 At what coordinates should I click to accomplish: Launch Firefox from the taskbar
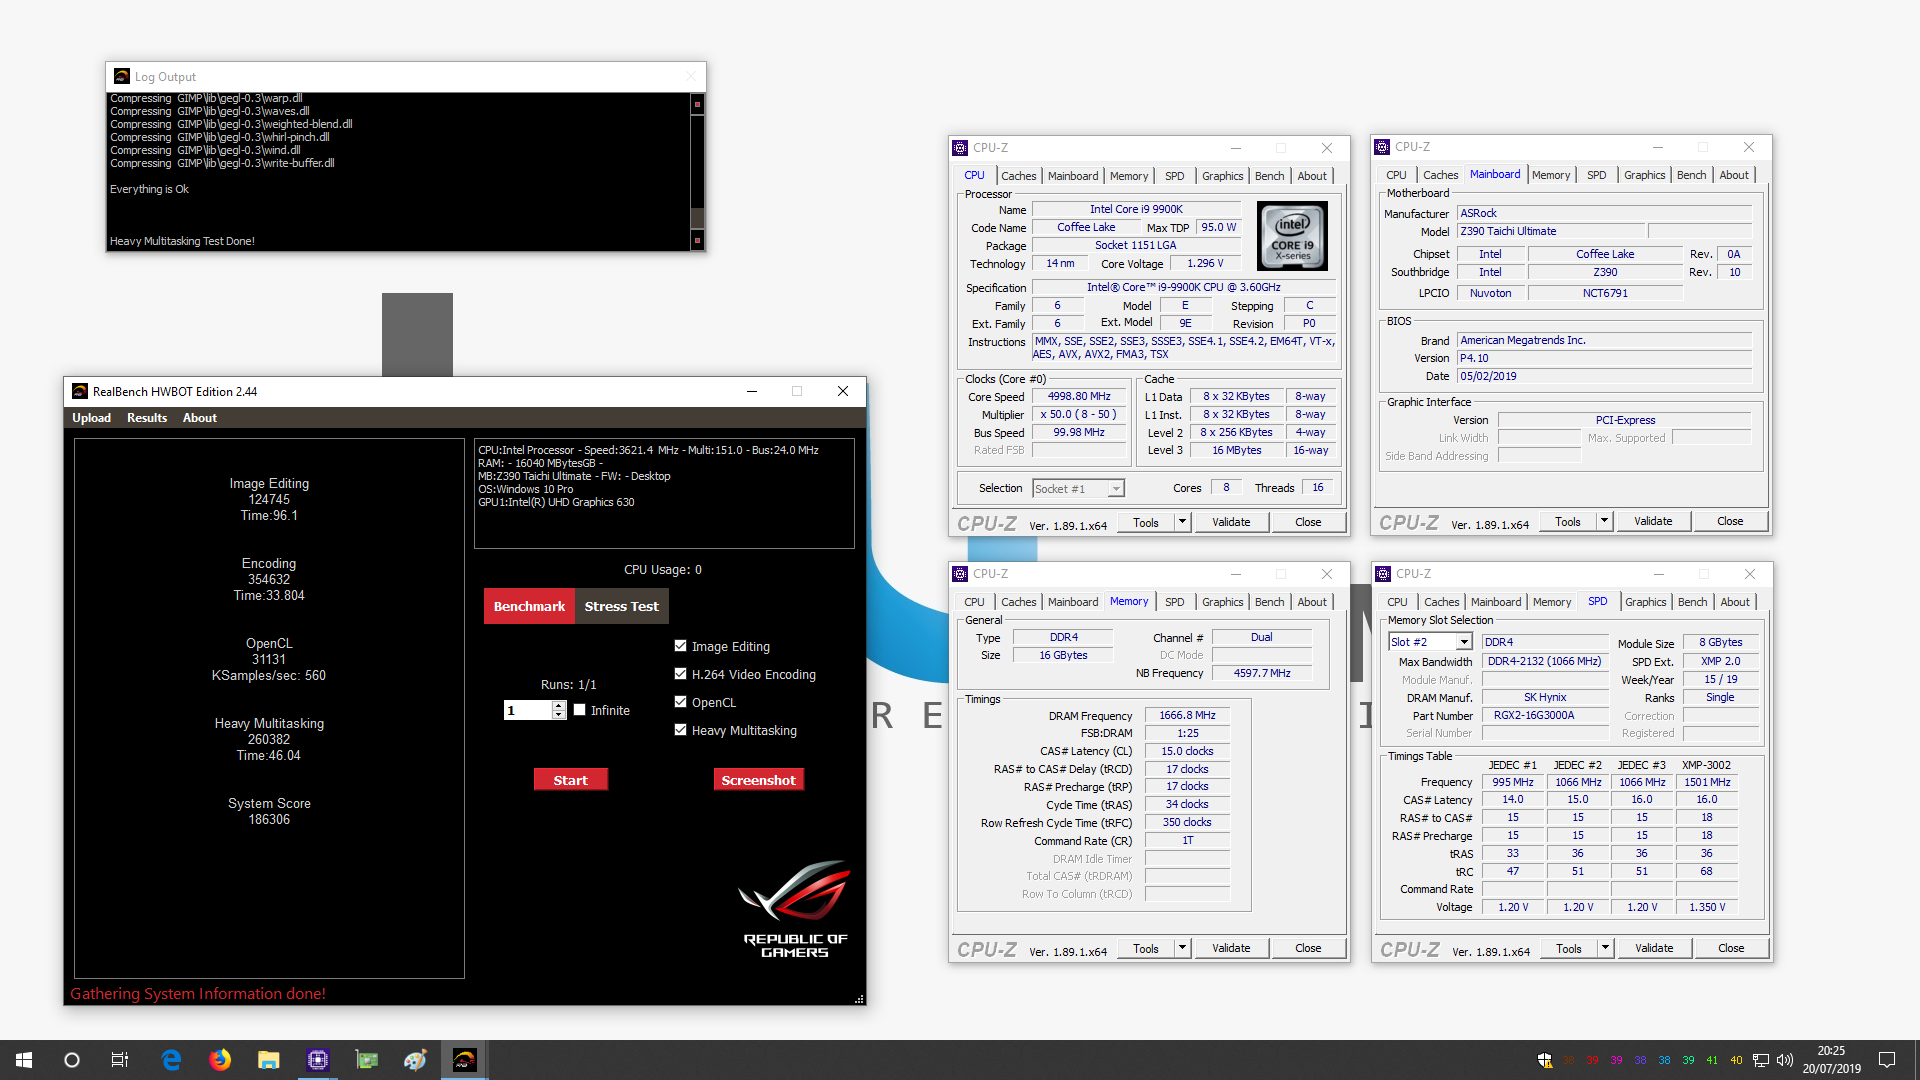pyautogui.click(x=220, y=1060)
